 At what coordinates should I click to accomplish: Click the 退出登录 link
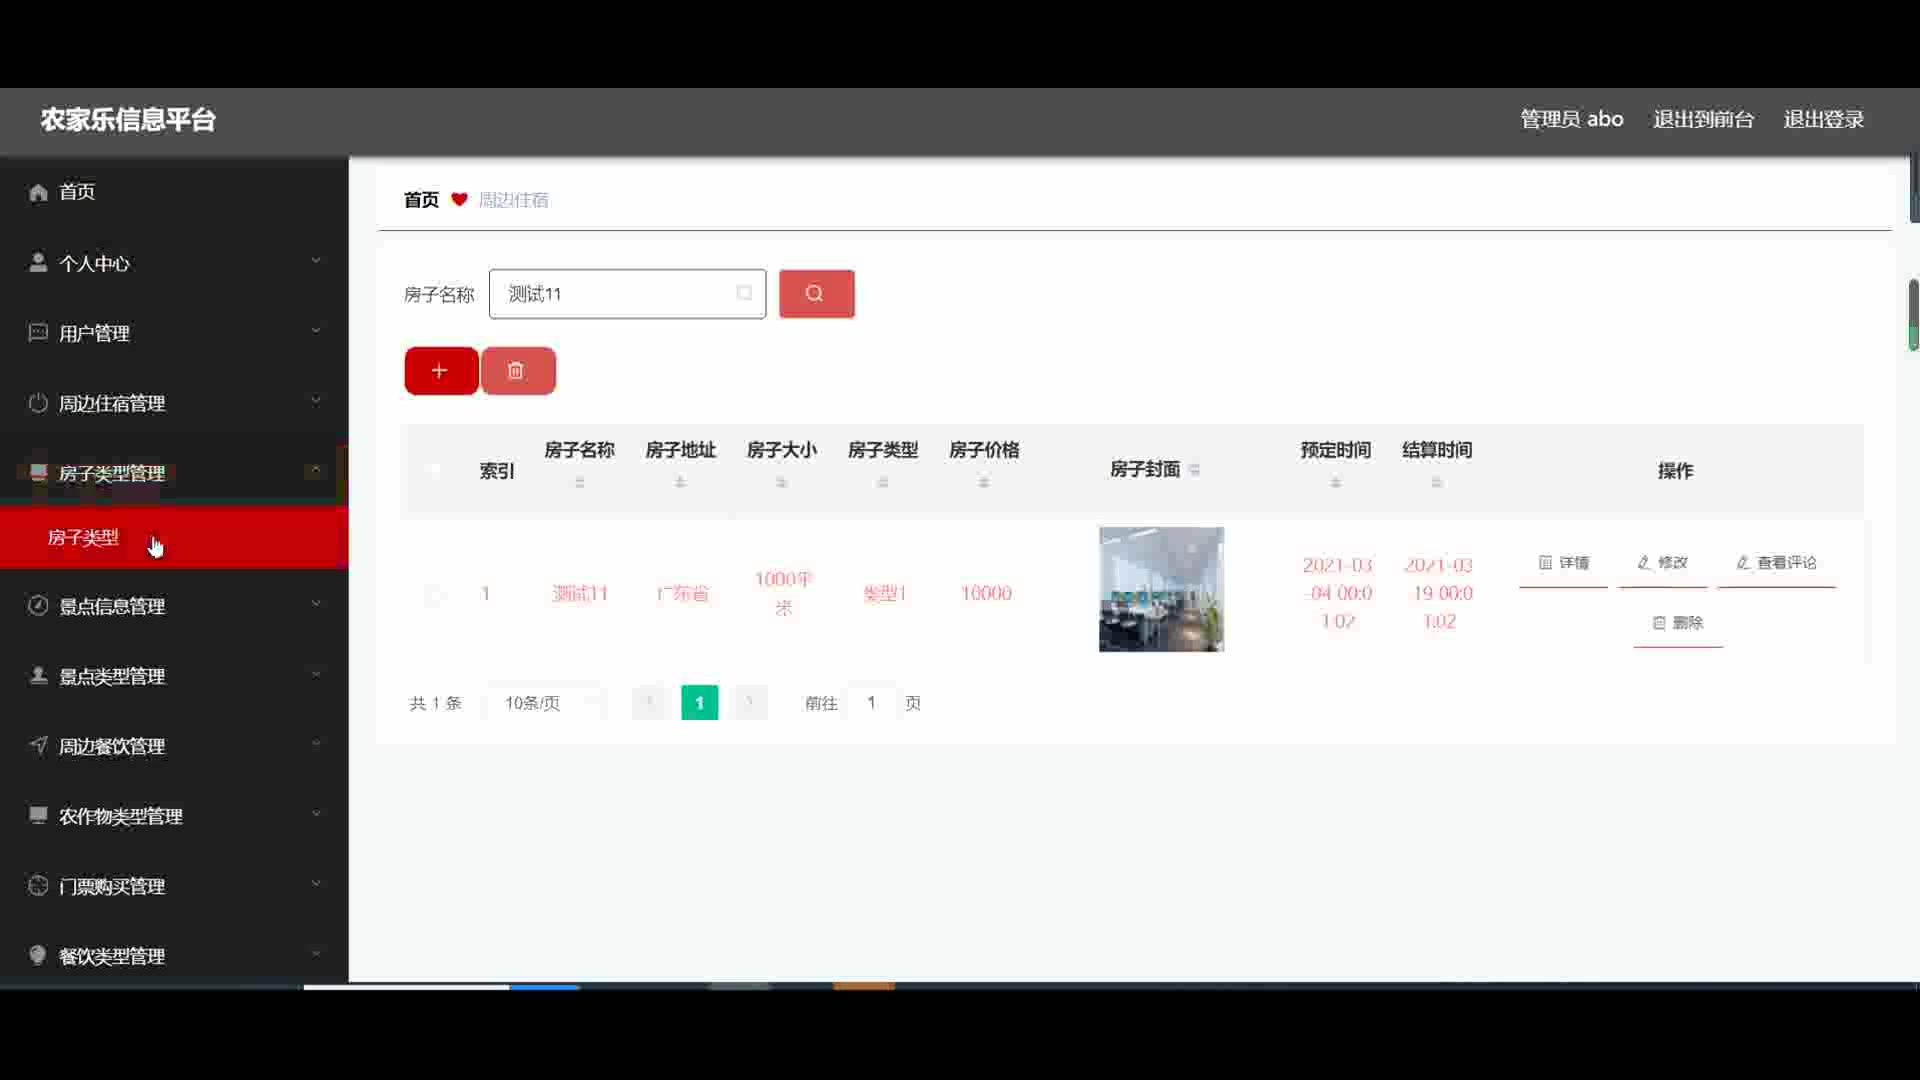click(1823, 119)
